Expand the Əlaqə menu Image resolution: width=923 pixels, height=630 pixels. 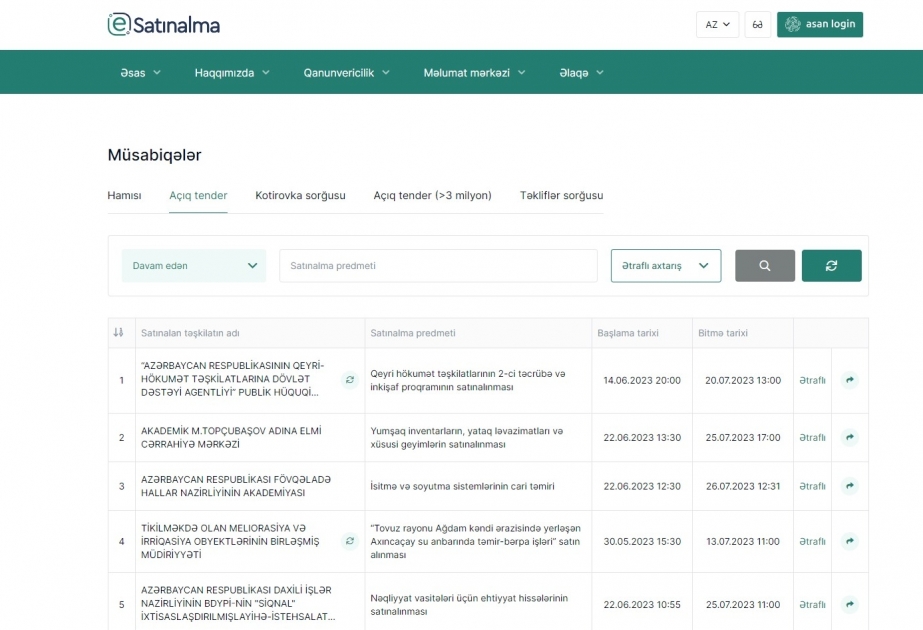(x=582, y=73)
